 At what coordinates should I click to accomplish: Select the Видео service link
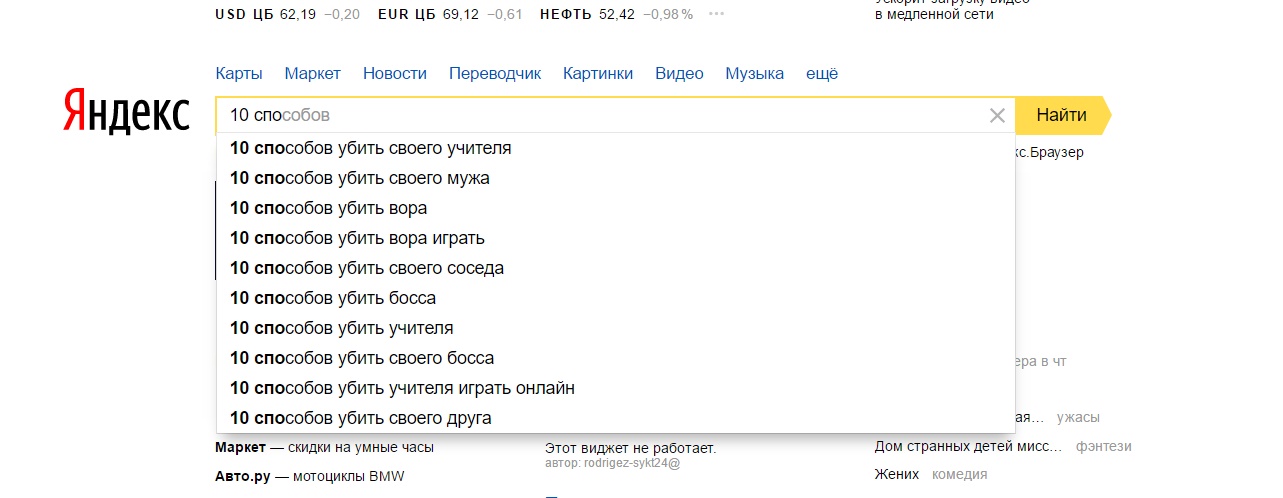[x=679, y=73]
